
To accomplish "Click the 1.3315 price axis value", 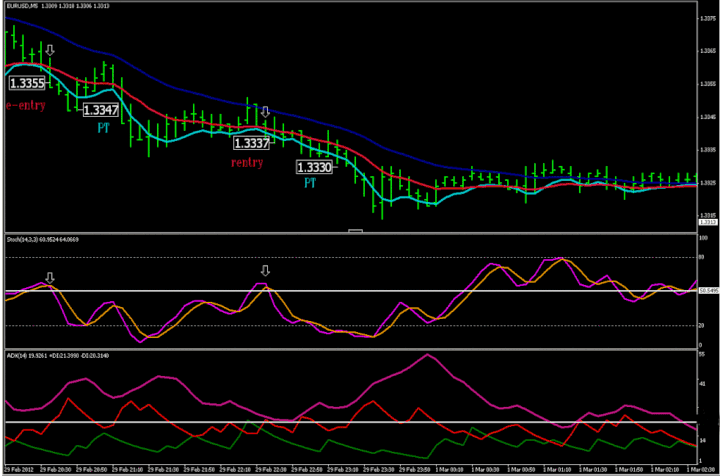I will [x=708, y=215].
